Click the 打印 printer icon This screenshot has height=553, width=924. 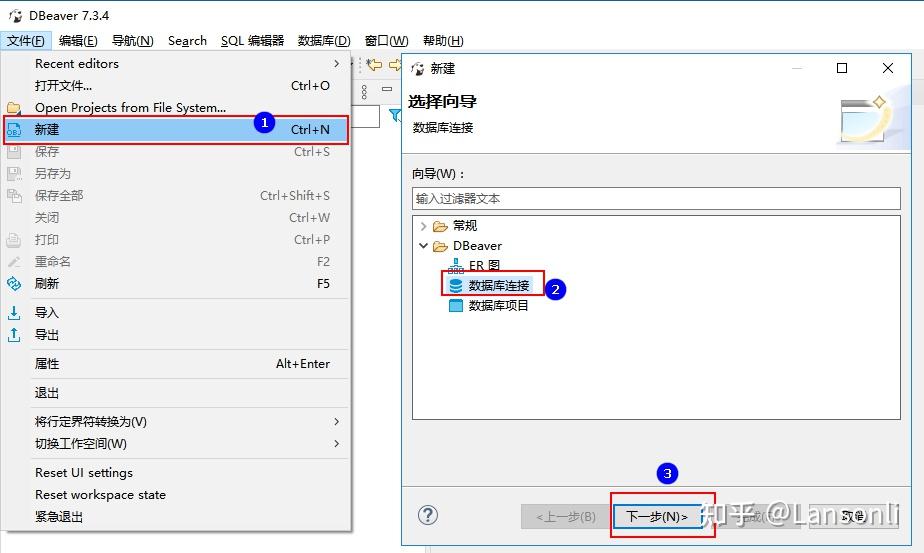tap(14, 240)
